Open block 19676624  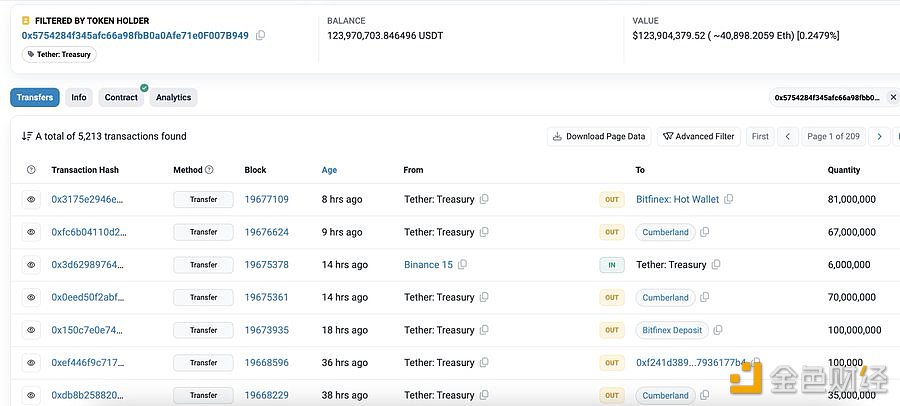[266, 232]
